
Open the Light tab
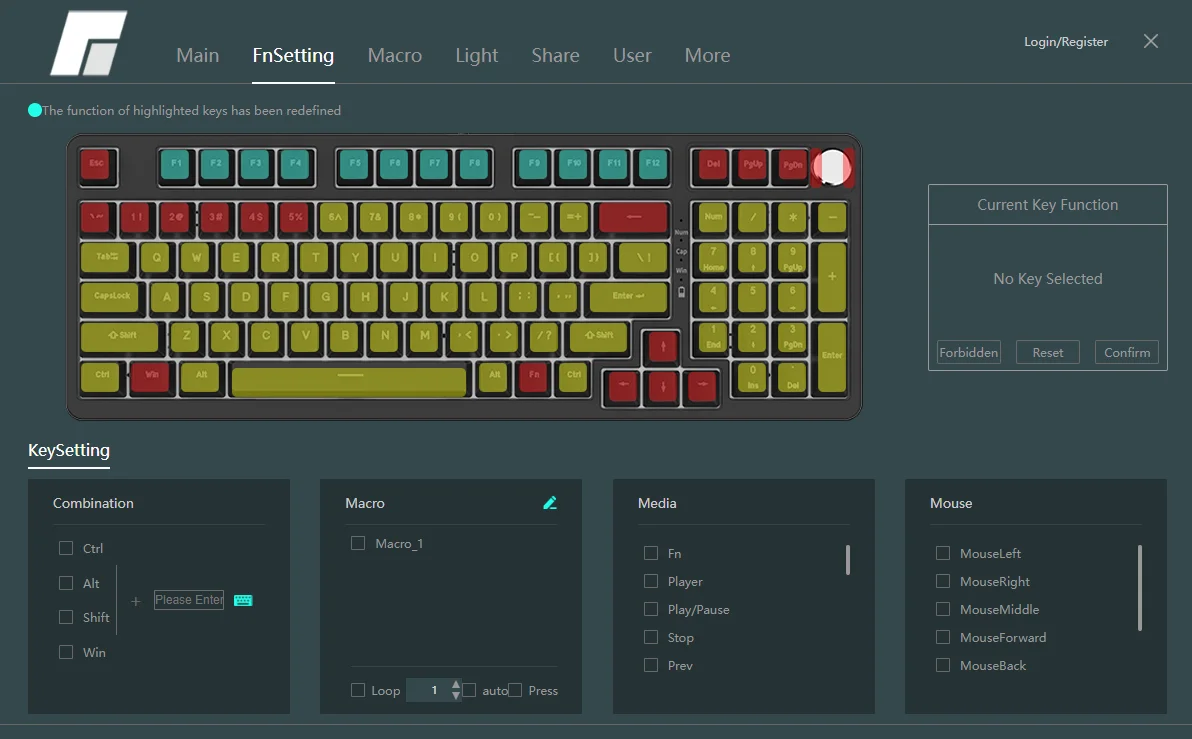476,56
